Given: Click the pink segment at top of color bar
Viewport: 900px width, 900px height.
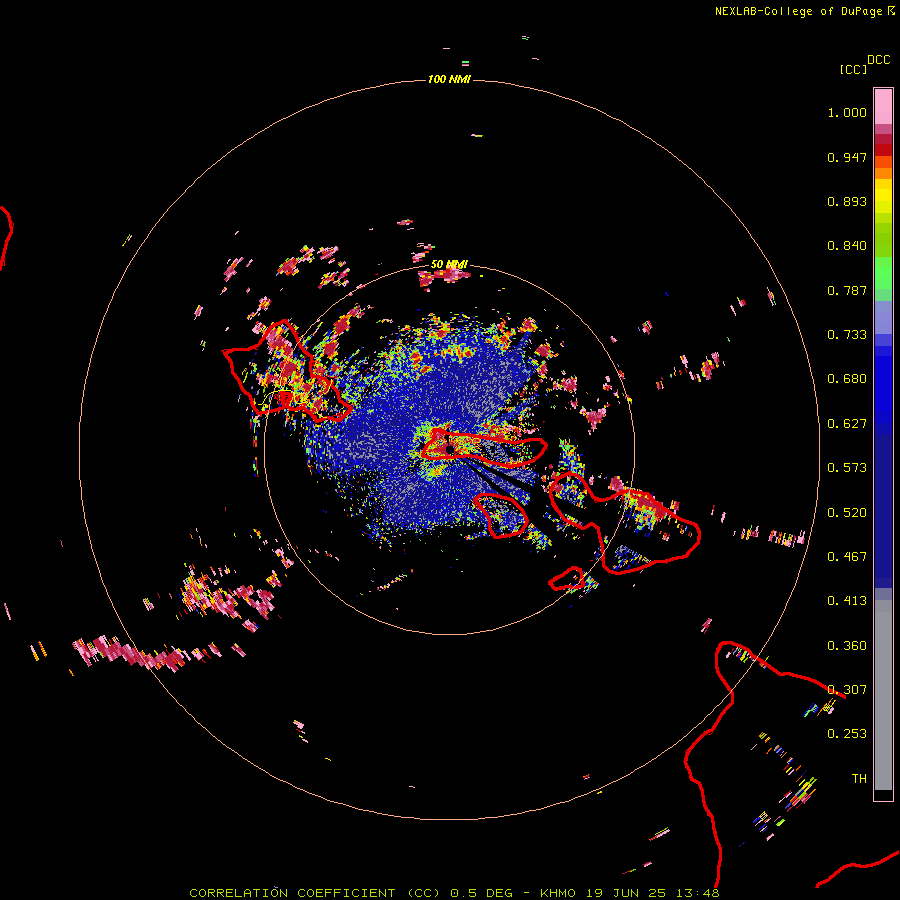Looking at the screenshot, I should coord(883,107).
